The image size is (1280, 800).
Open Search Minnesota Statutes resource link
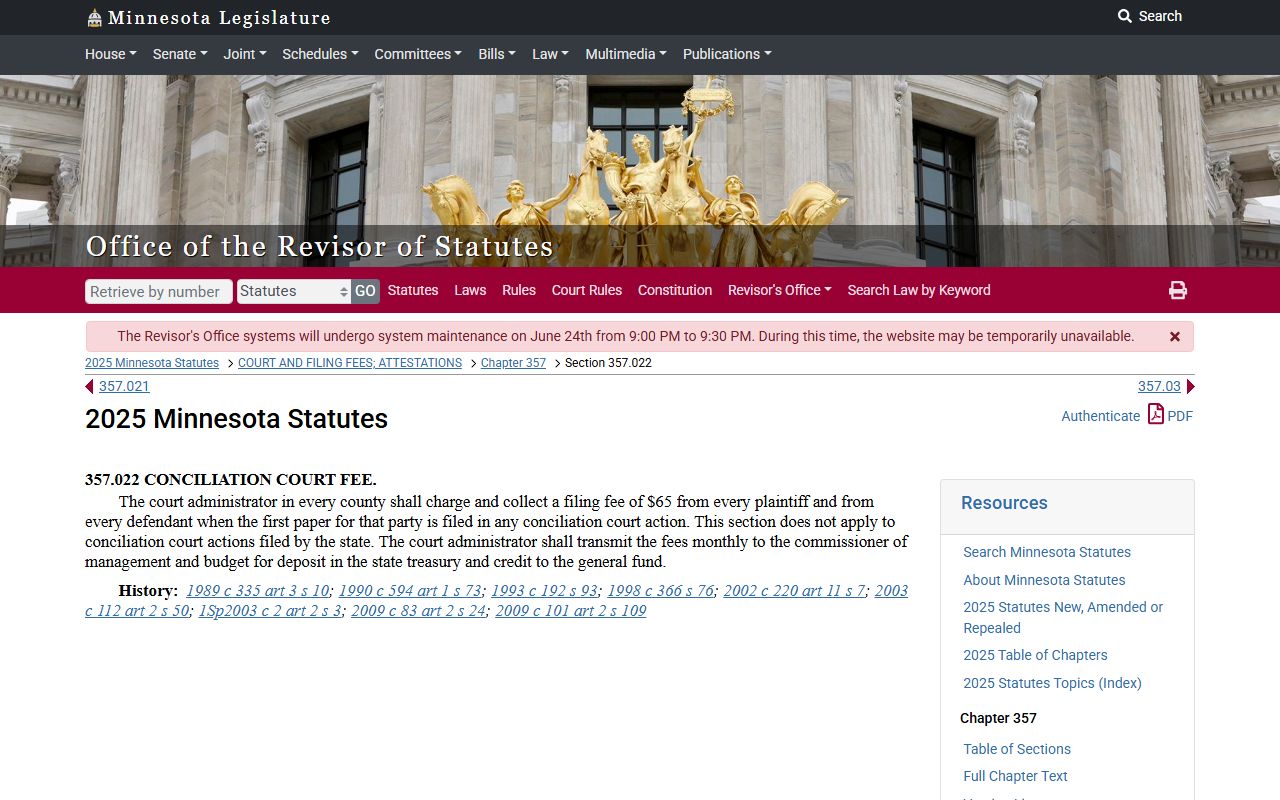coord(1047,552)
